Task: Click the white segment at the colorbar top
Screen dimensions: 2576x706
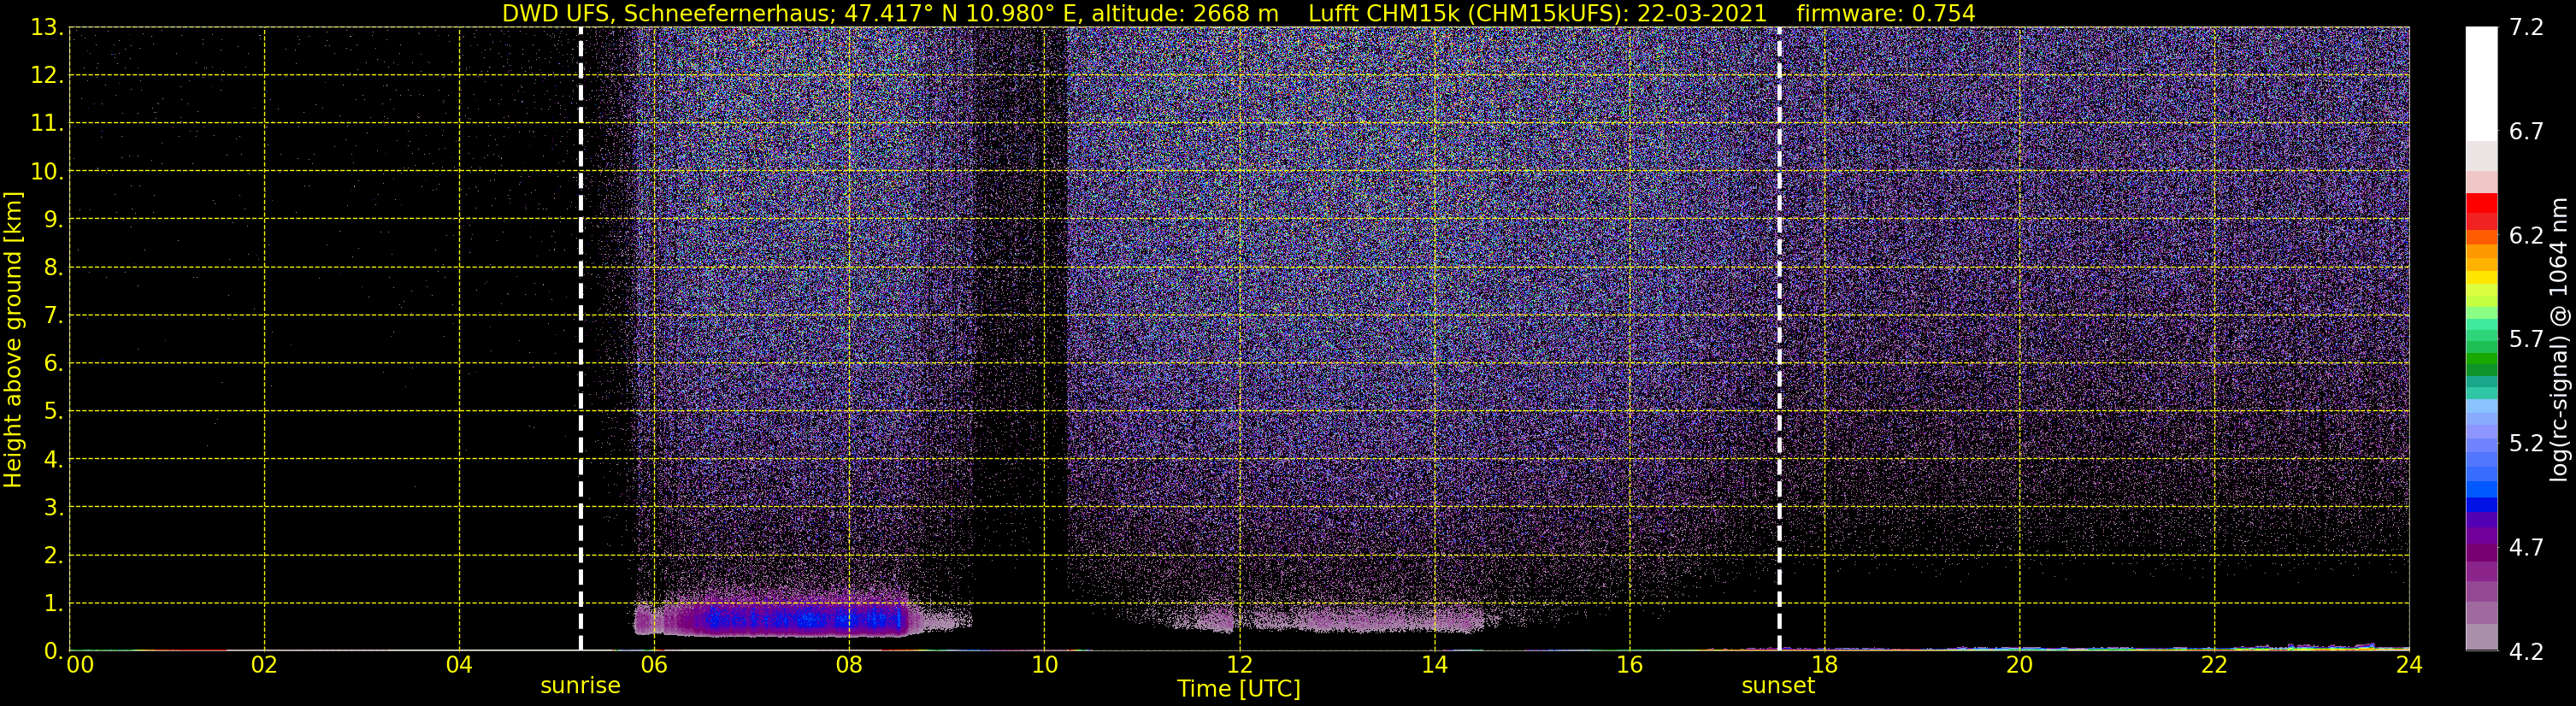Action: pos(2481,84)
